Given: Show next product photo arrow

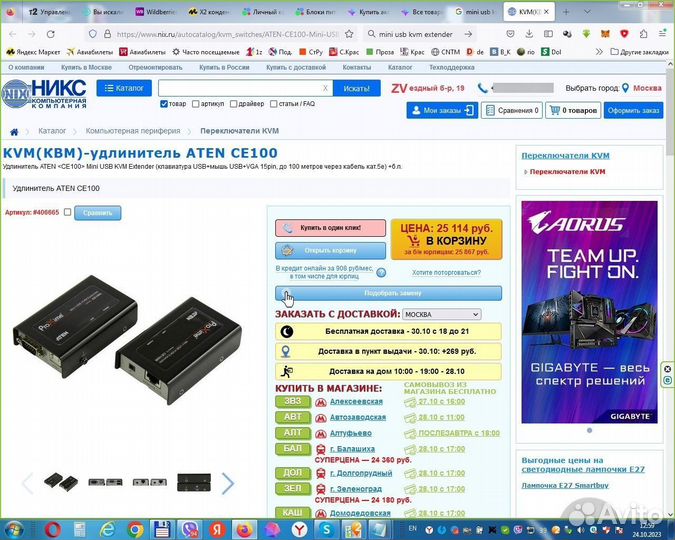Looking at the screenshot, I should click(227, 483).
